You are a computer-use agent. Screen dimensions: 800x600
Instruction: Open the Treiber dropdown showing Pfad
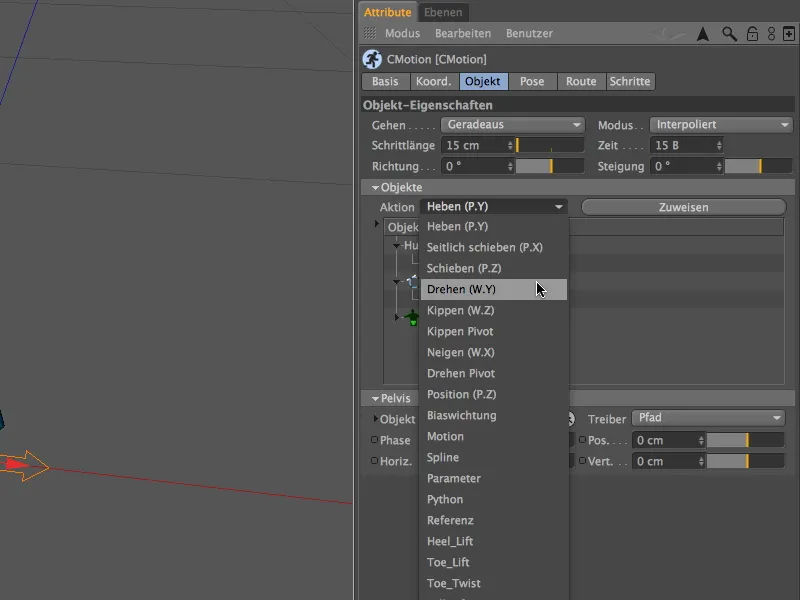coord(708,418)
